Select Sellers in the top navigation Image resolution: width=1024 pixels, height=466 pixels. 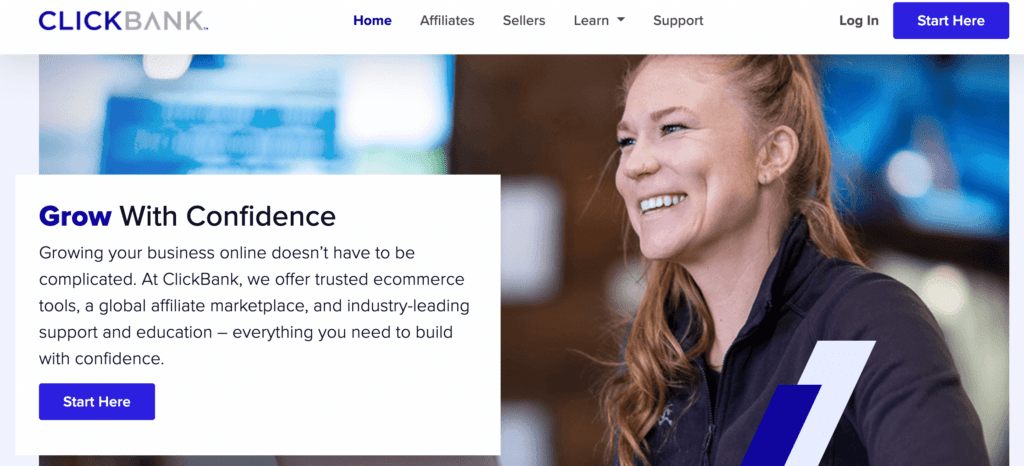[x=524, y=20]
